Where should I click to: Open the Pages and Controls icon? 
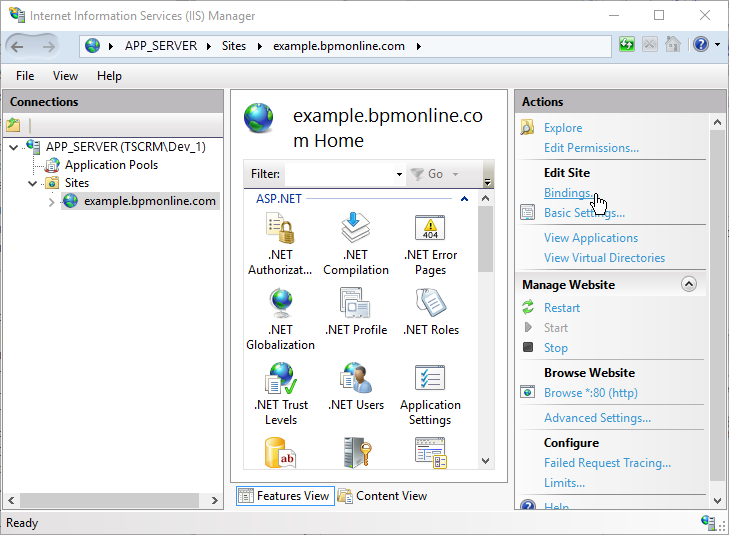pos(431,452)
